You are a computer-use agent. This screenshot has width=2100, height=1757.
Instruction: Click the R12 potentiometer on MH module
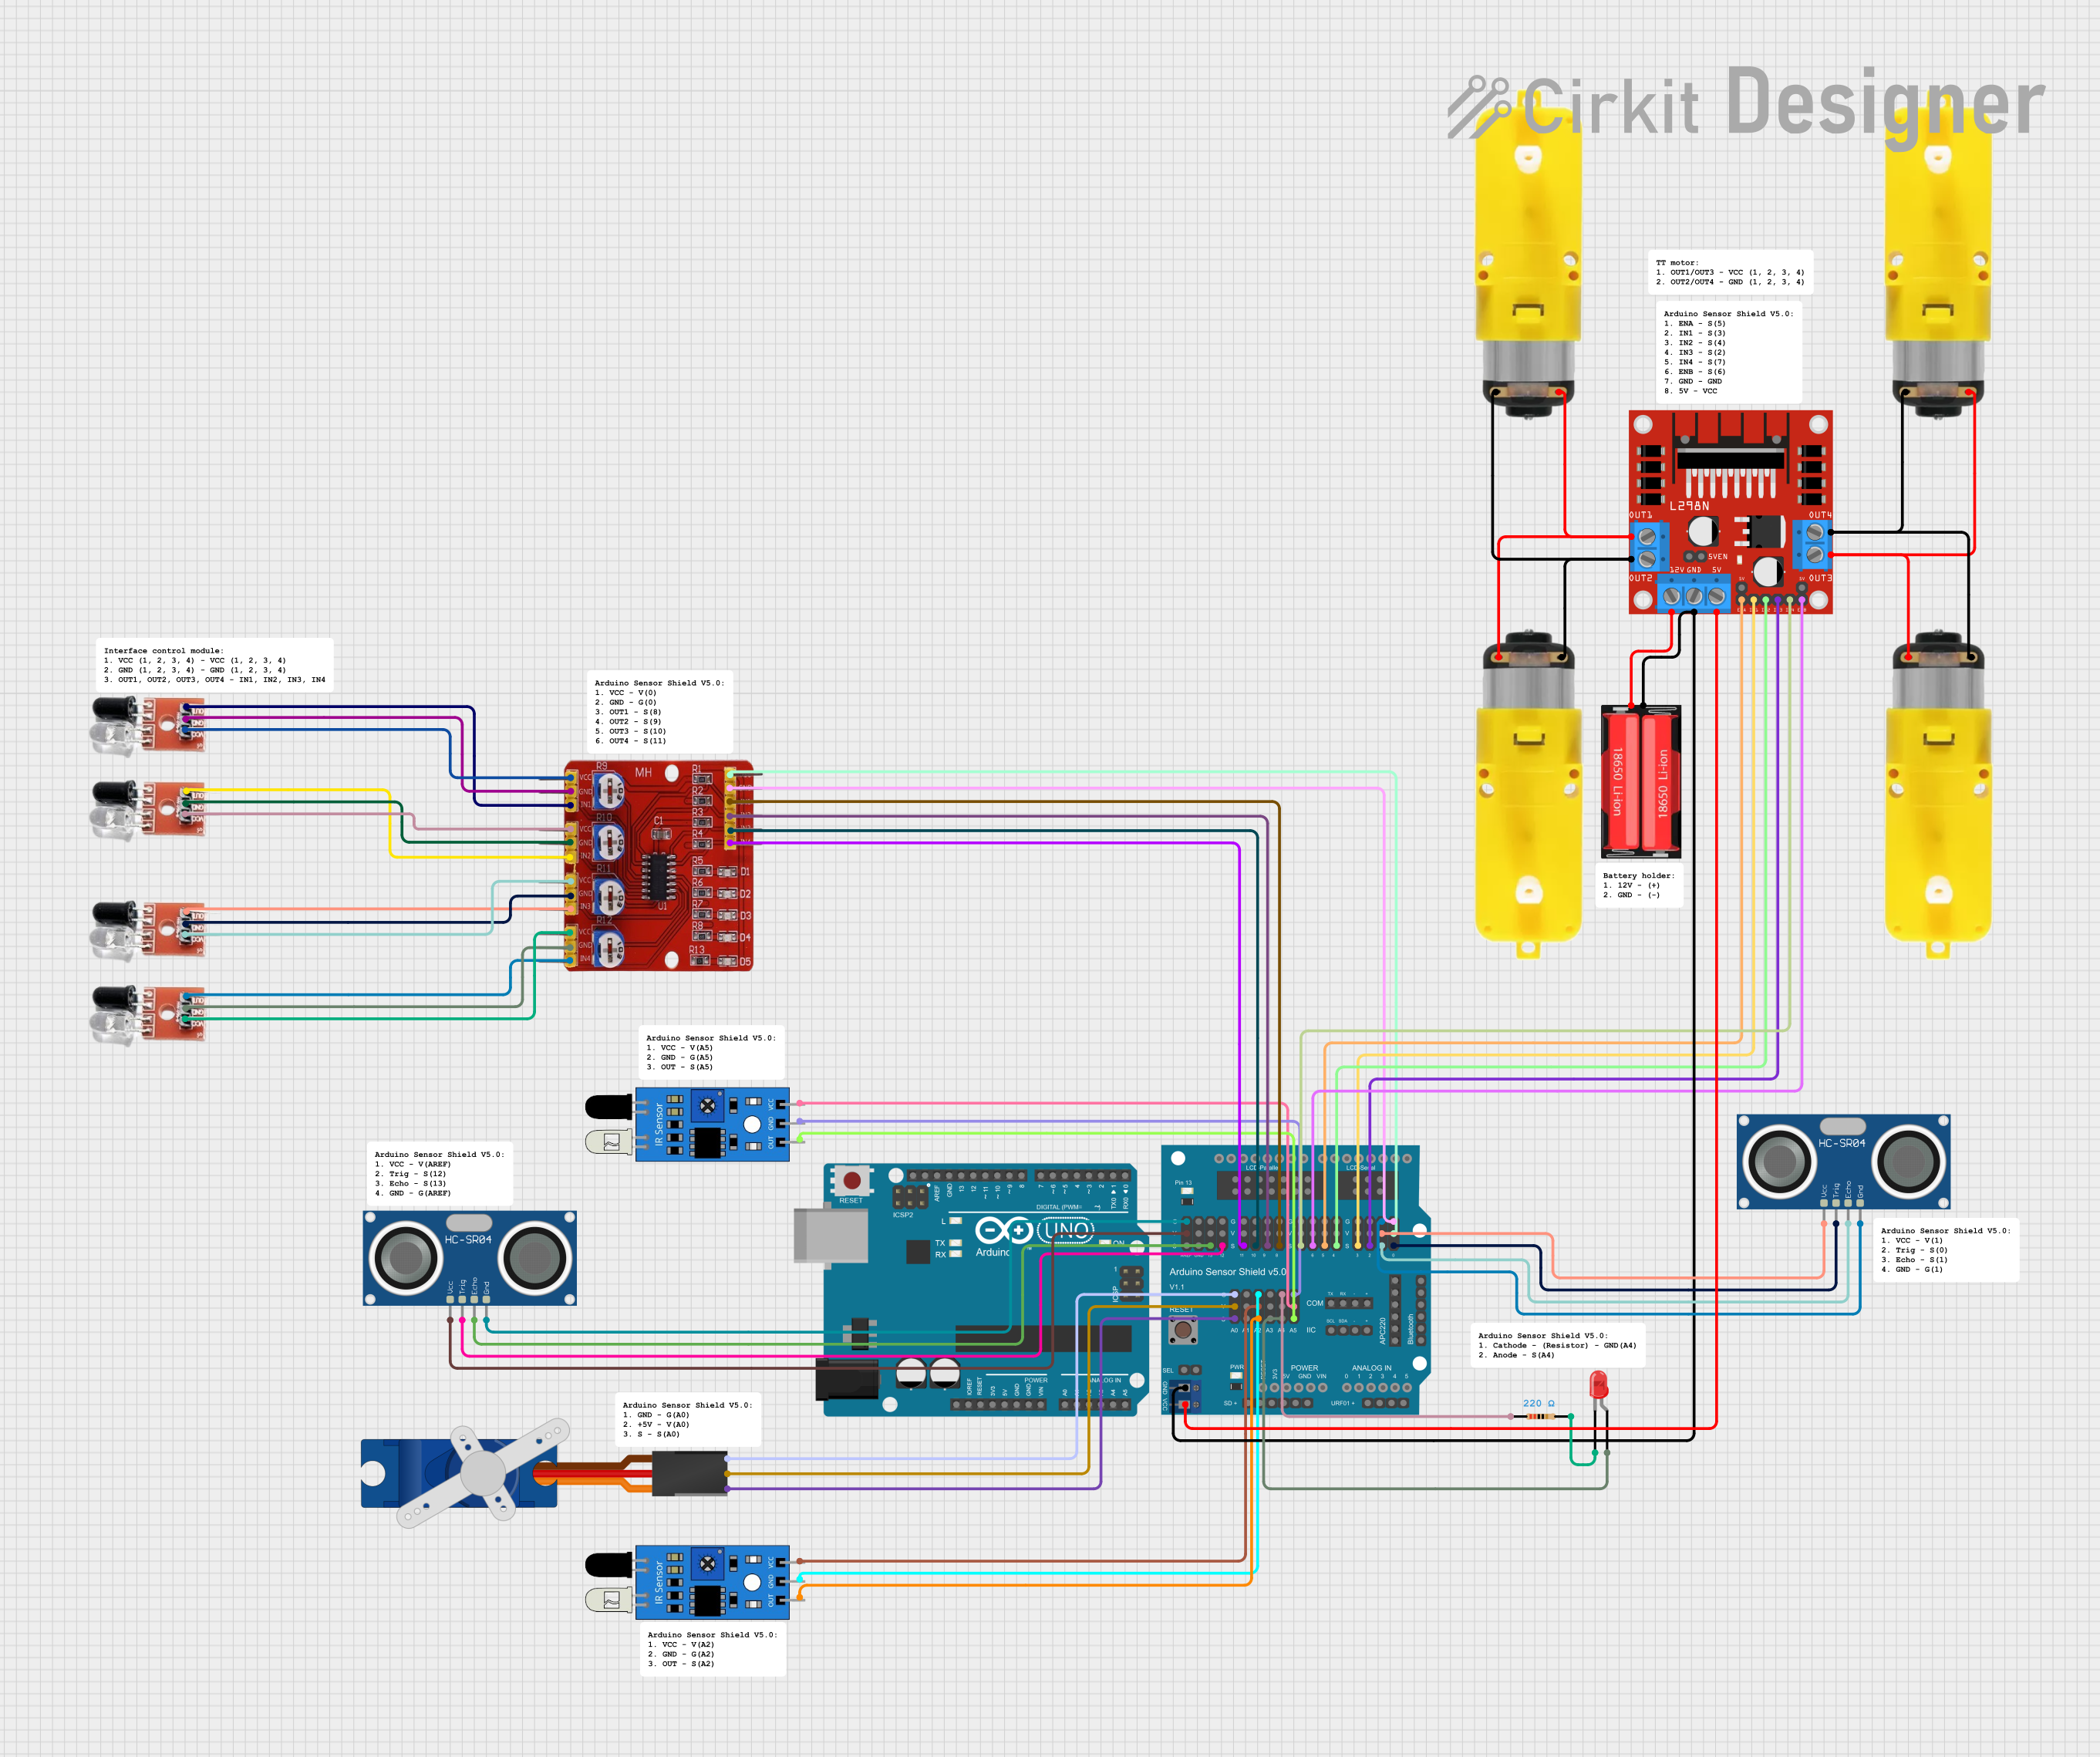pyautogui.click(x=609, y=947)
